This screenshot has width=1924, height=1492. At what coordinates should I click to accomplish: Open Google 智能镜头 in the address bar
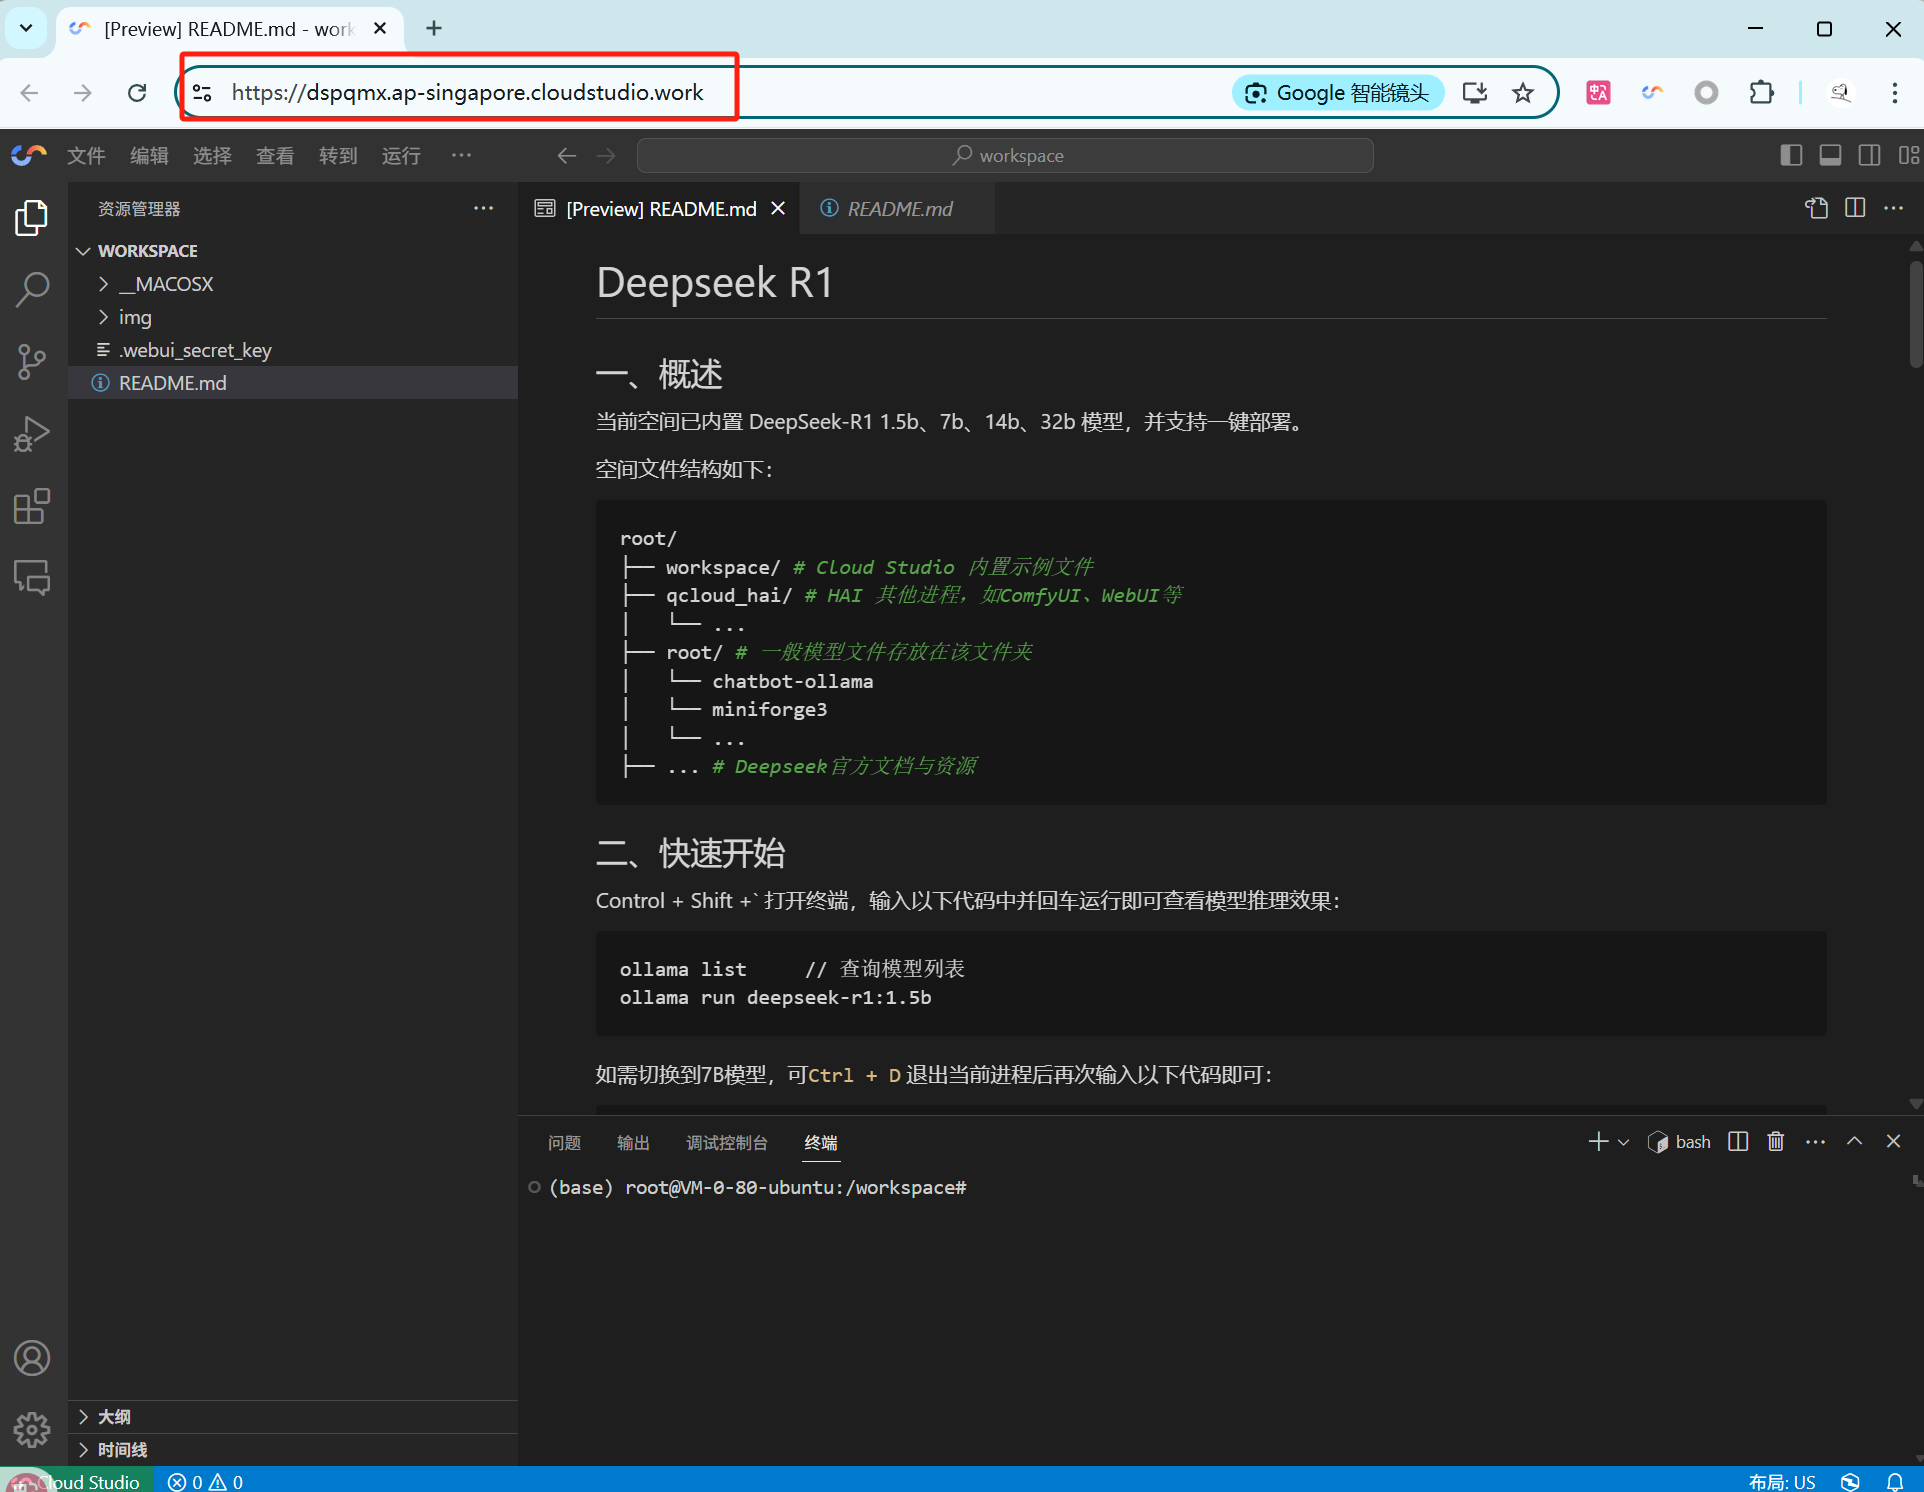(x=1337, y=92)
